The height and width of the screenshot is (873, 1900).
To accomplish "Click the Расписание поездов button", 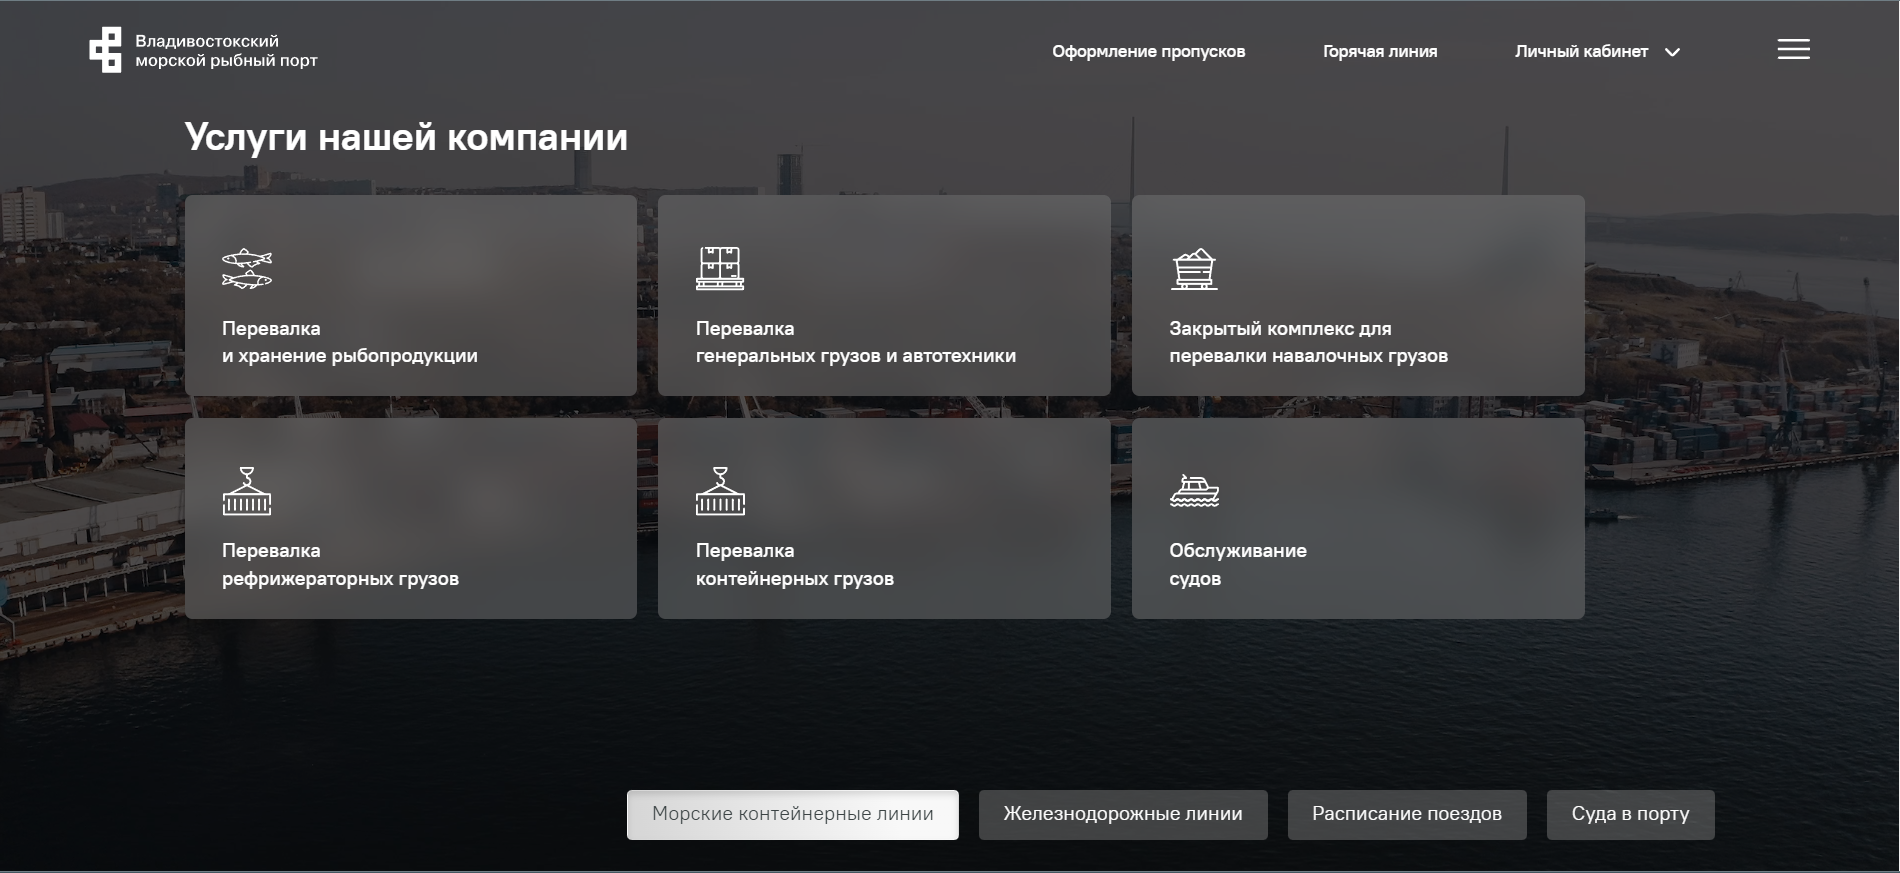I will (x=1407, y=814).
